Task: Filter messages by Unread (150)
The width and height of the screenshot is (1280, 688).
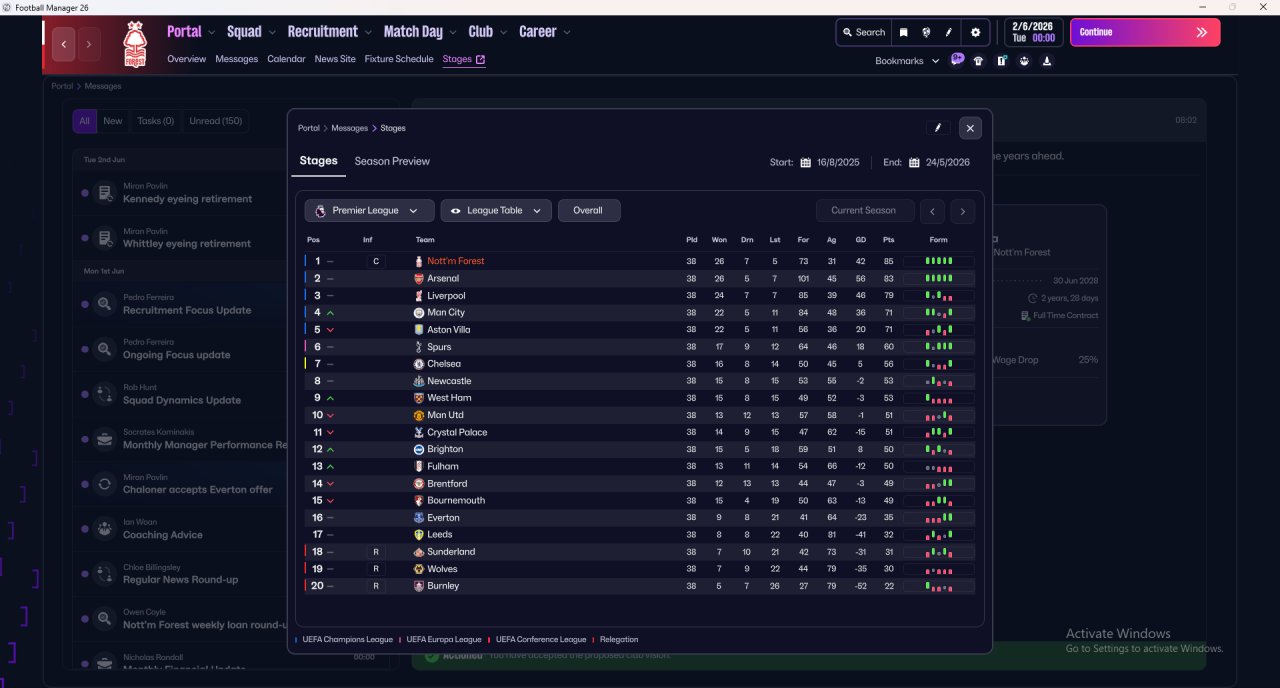Action: 216,121
